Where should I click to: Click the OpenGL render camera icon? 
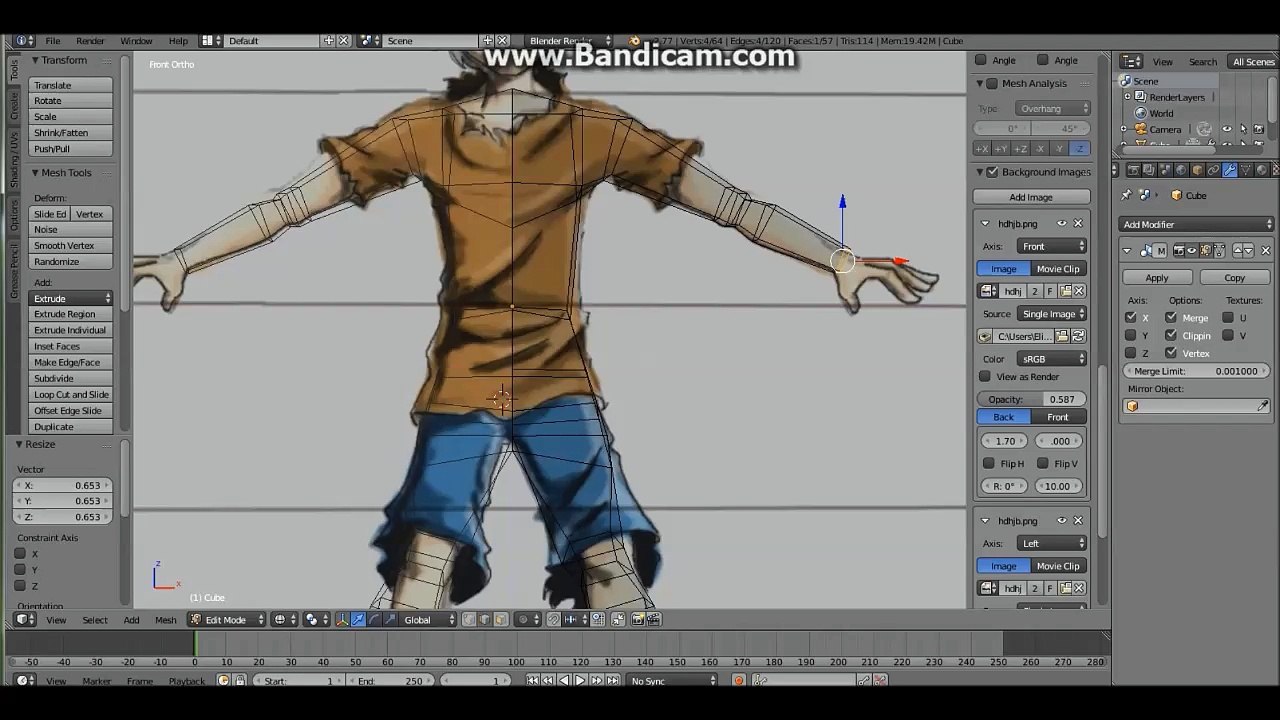[637, 620]
